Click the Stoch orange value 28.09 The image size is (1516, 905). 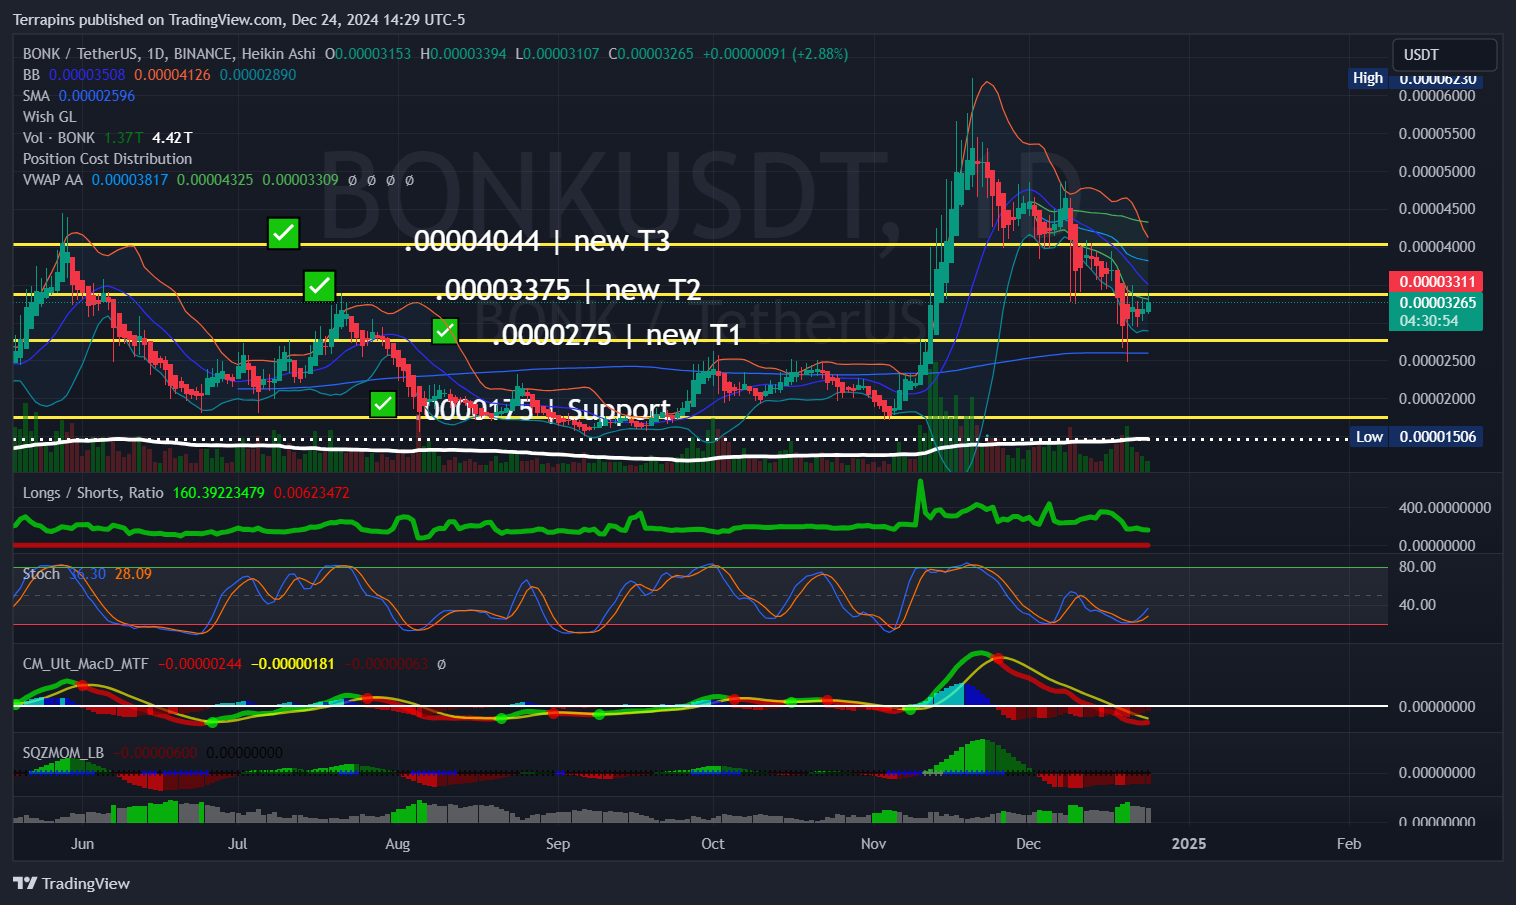(x=133, y=574)
